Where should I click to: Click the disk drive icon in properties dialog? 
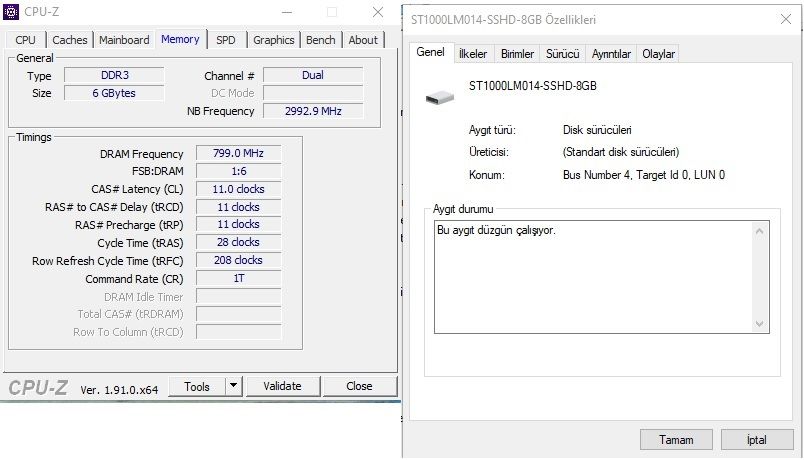pyautogui.click(x=440, y=97)
